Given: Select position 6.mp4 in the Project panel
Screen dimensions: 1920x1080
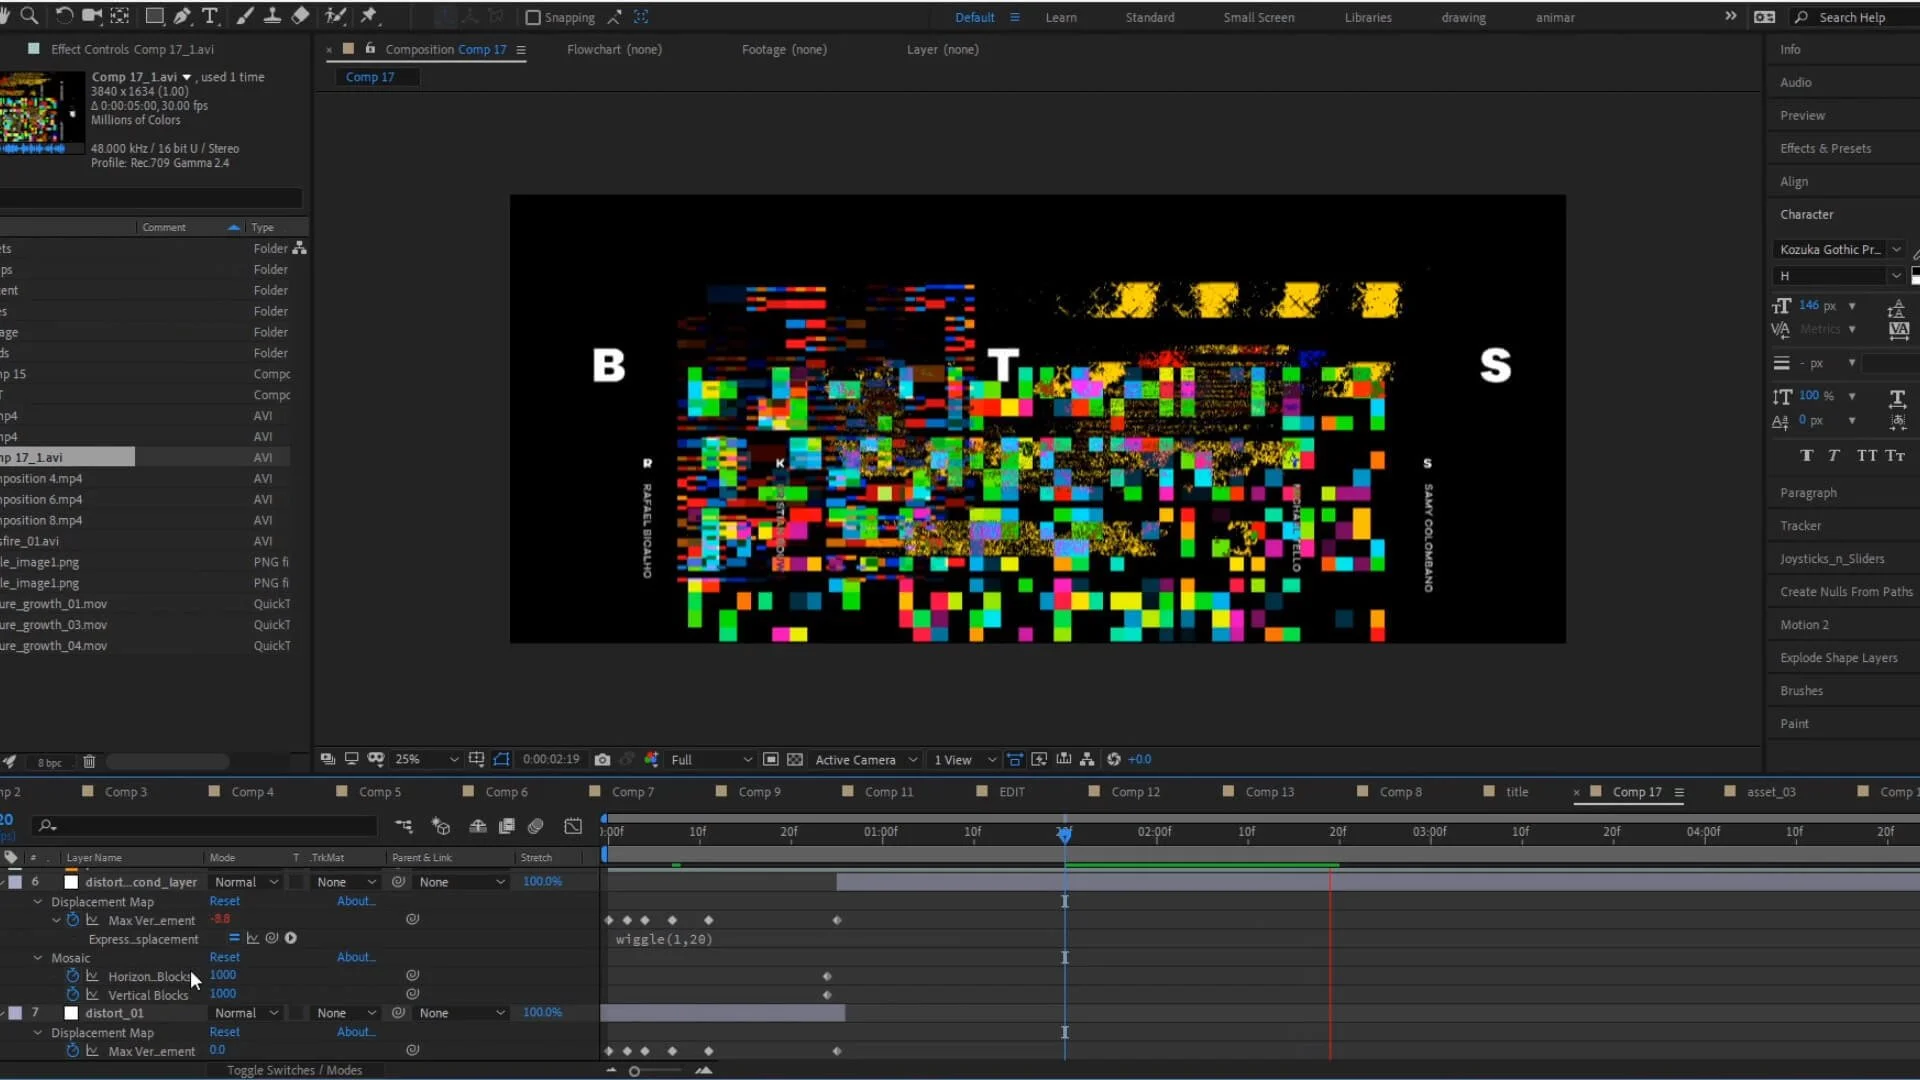Looking at the screenshot, I should pos(42,499).
